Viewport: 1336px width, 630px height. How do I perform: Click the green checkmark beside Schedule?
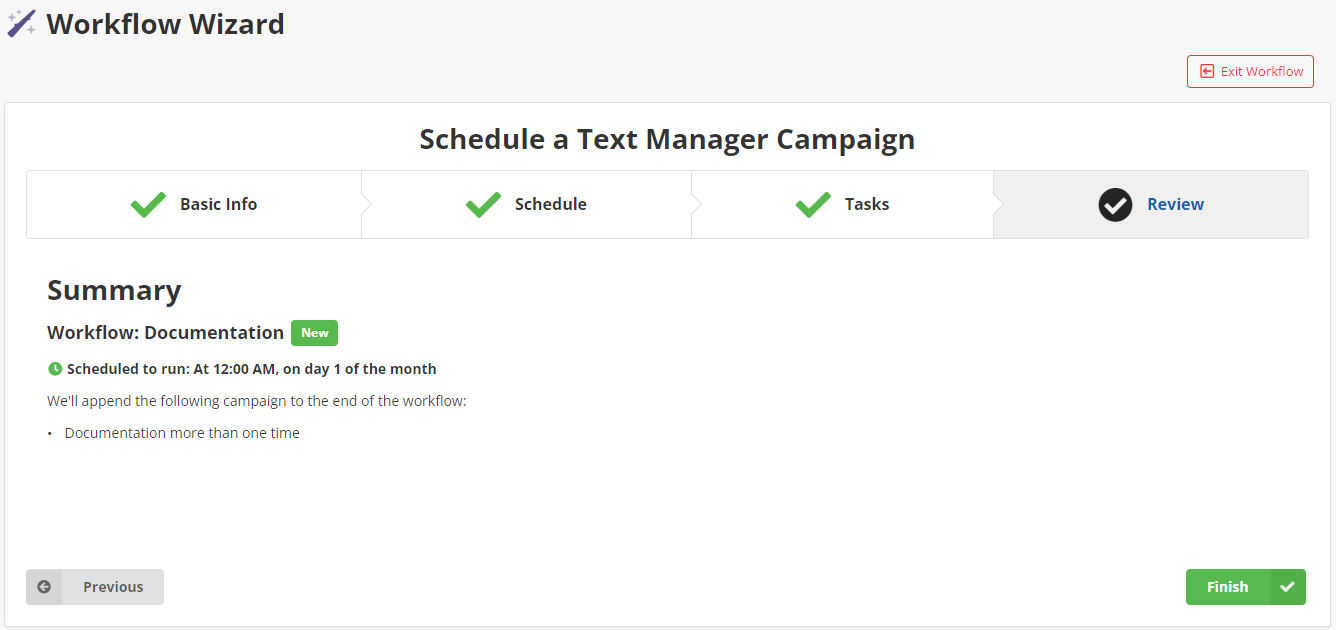(x=483, y=205)
